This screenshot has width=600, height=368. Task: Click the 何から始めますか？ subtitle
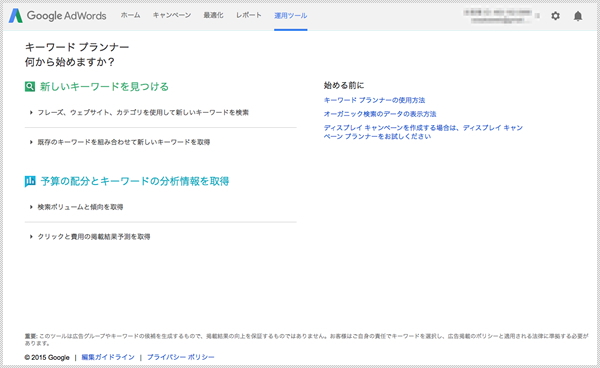coord(70,62)
